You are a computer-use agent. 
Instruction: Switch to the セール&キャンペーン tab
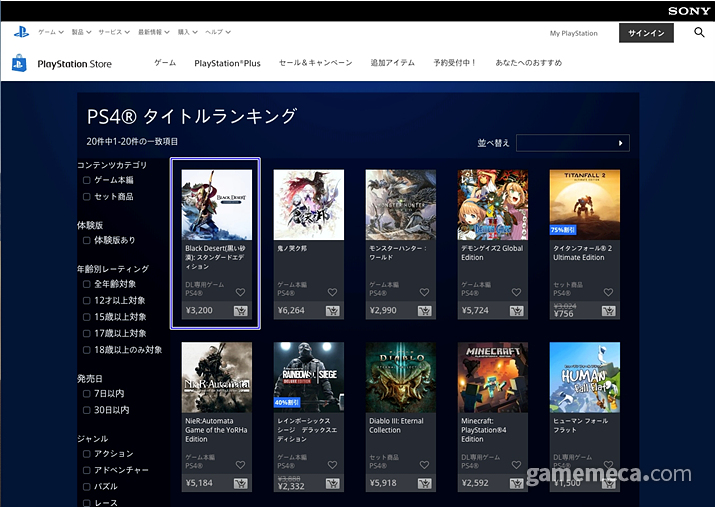[315, 63]
